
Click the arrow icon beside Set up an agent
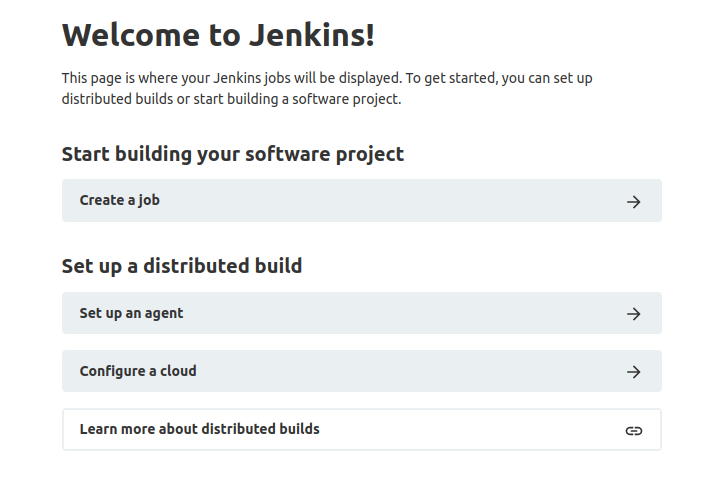(633, 314)
